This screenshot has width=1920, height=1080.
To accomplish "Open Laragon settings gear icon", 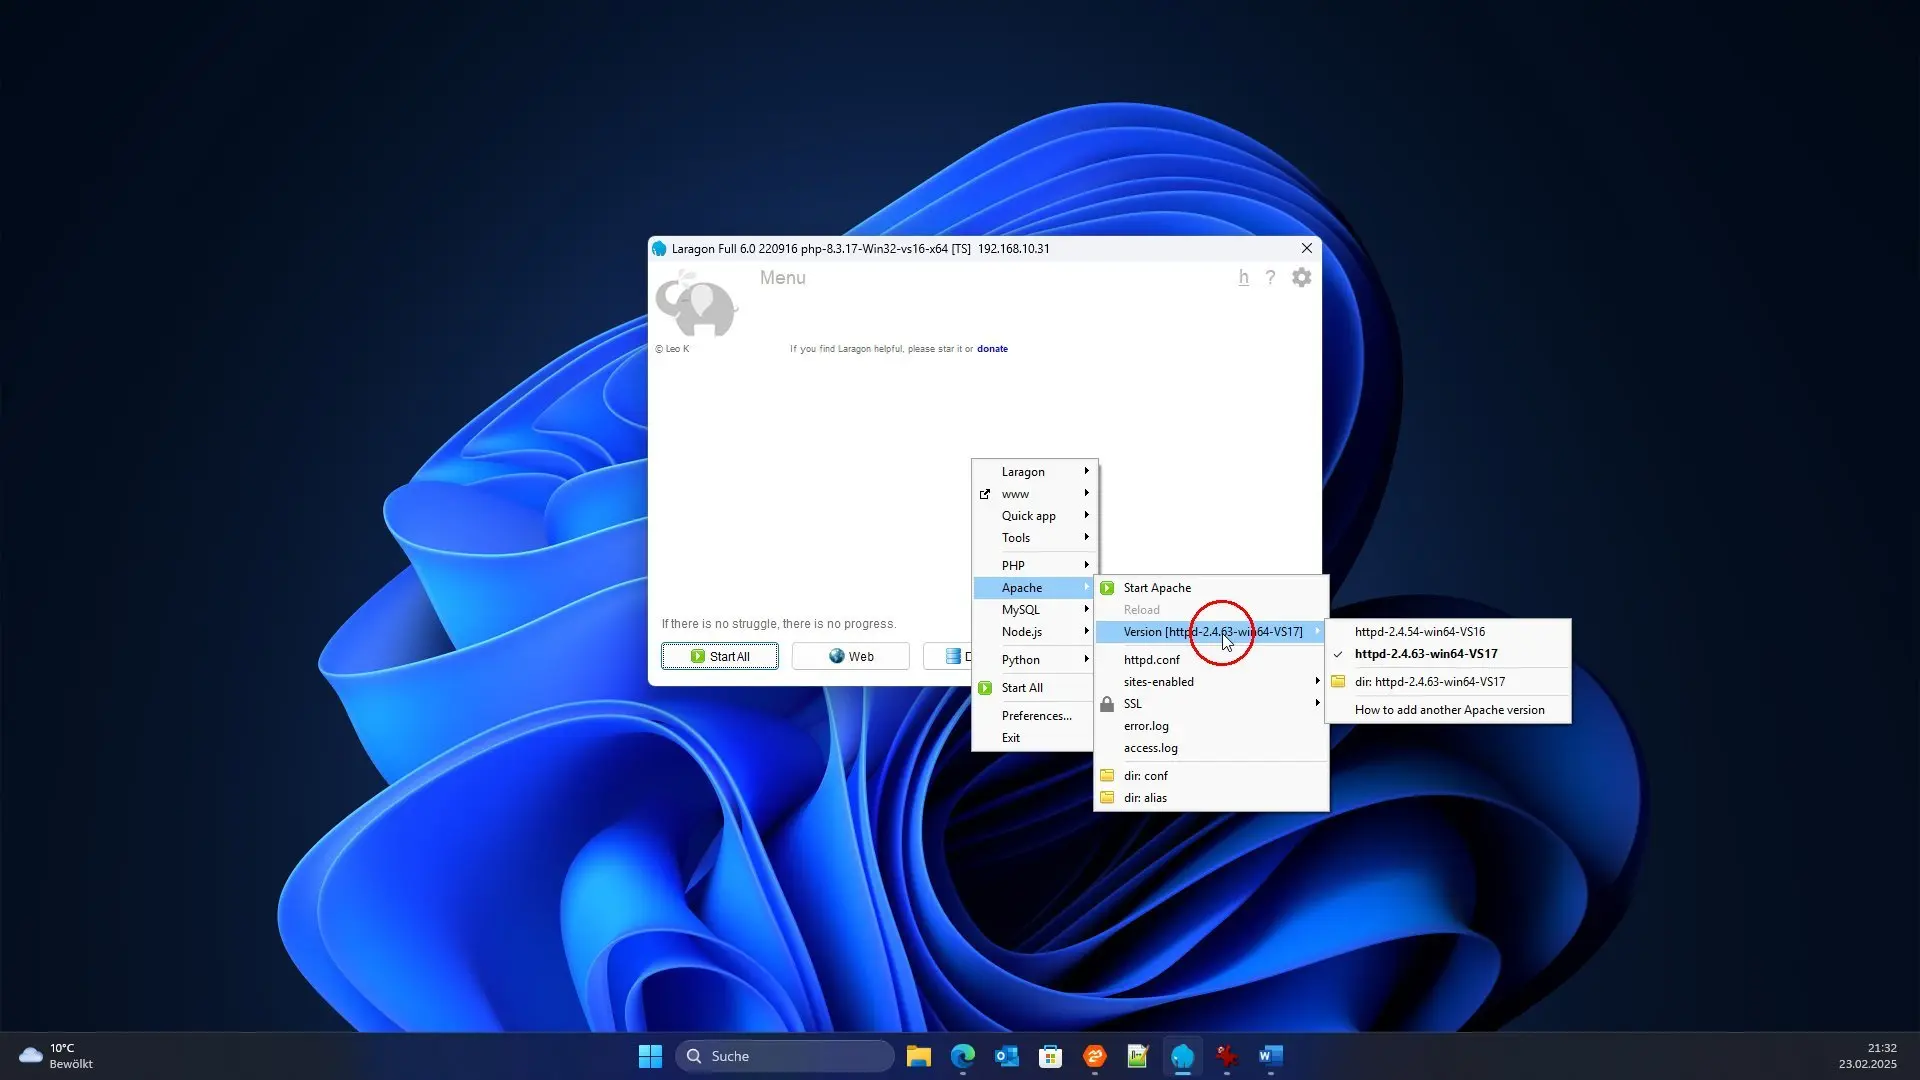I will (x=1301, y=278).
